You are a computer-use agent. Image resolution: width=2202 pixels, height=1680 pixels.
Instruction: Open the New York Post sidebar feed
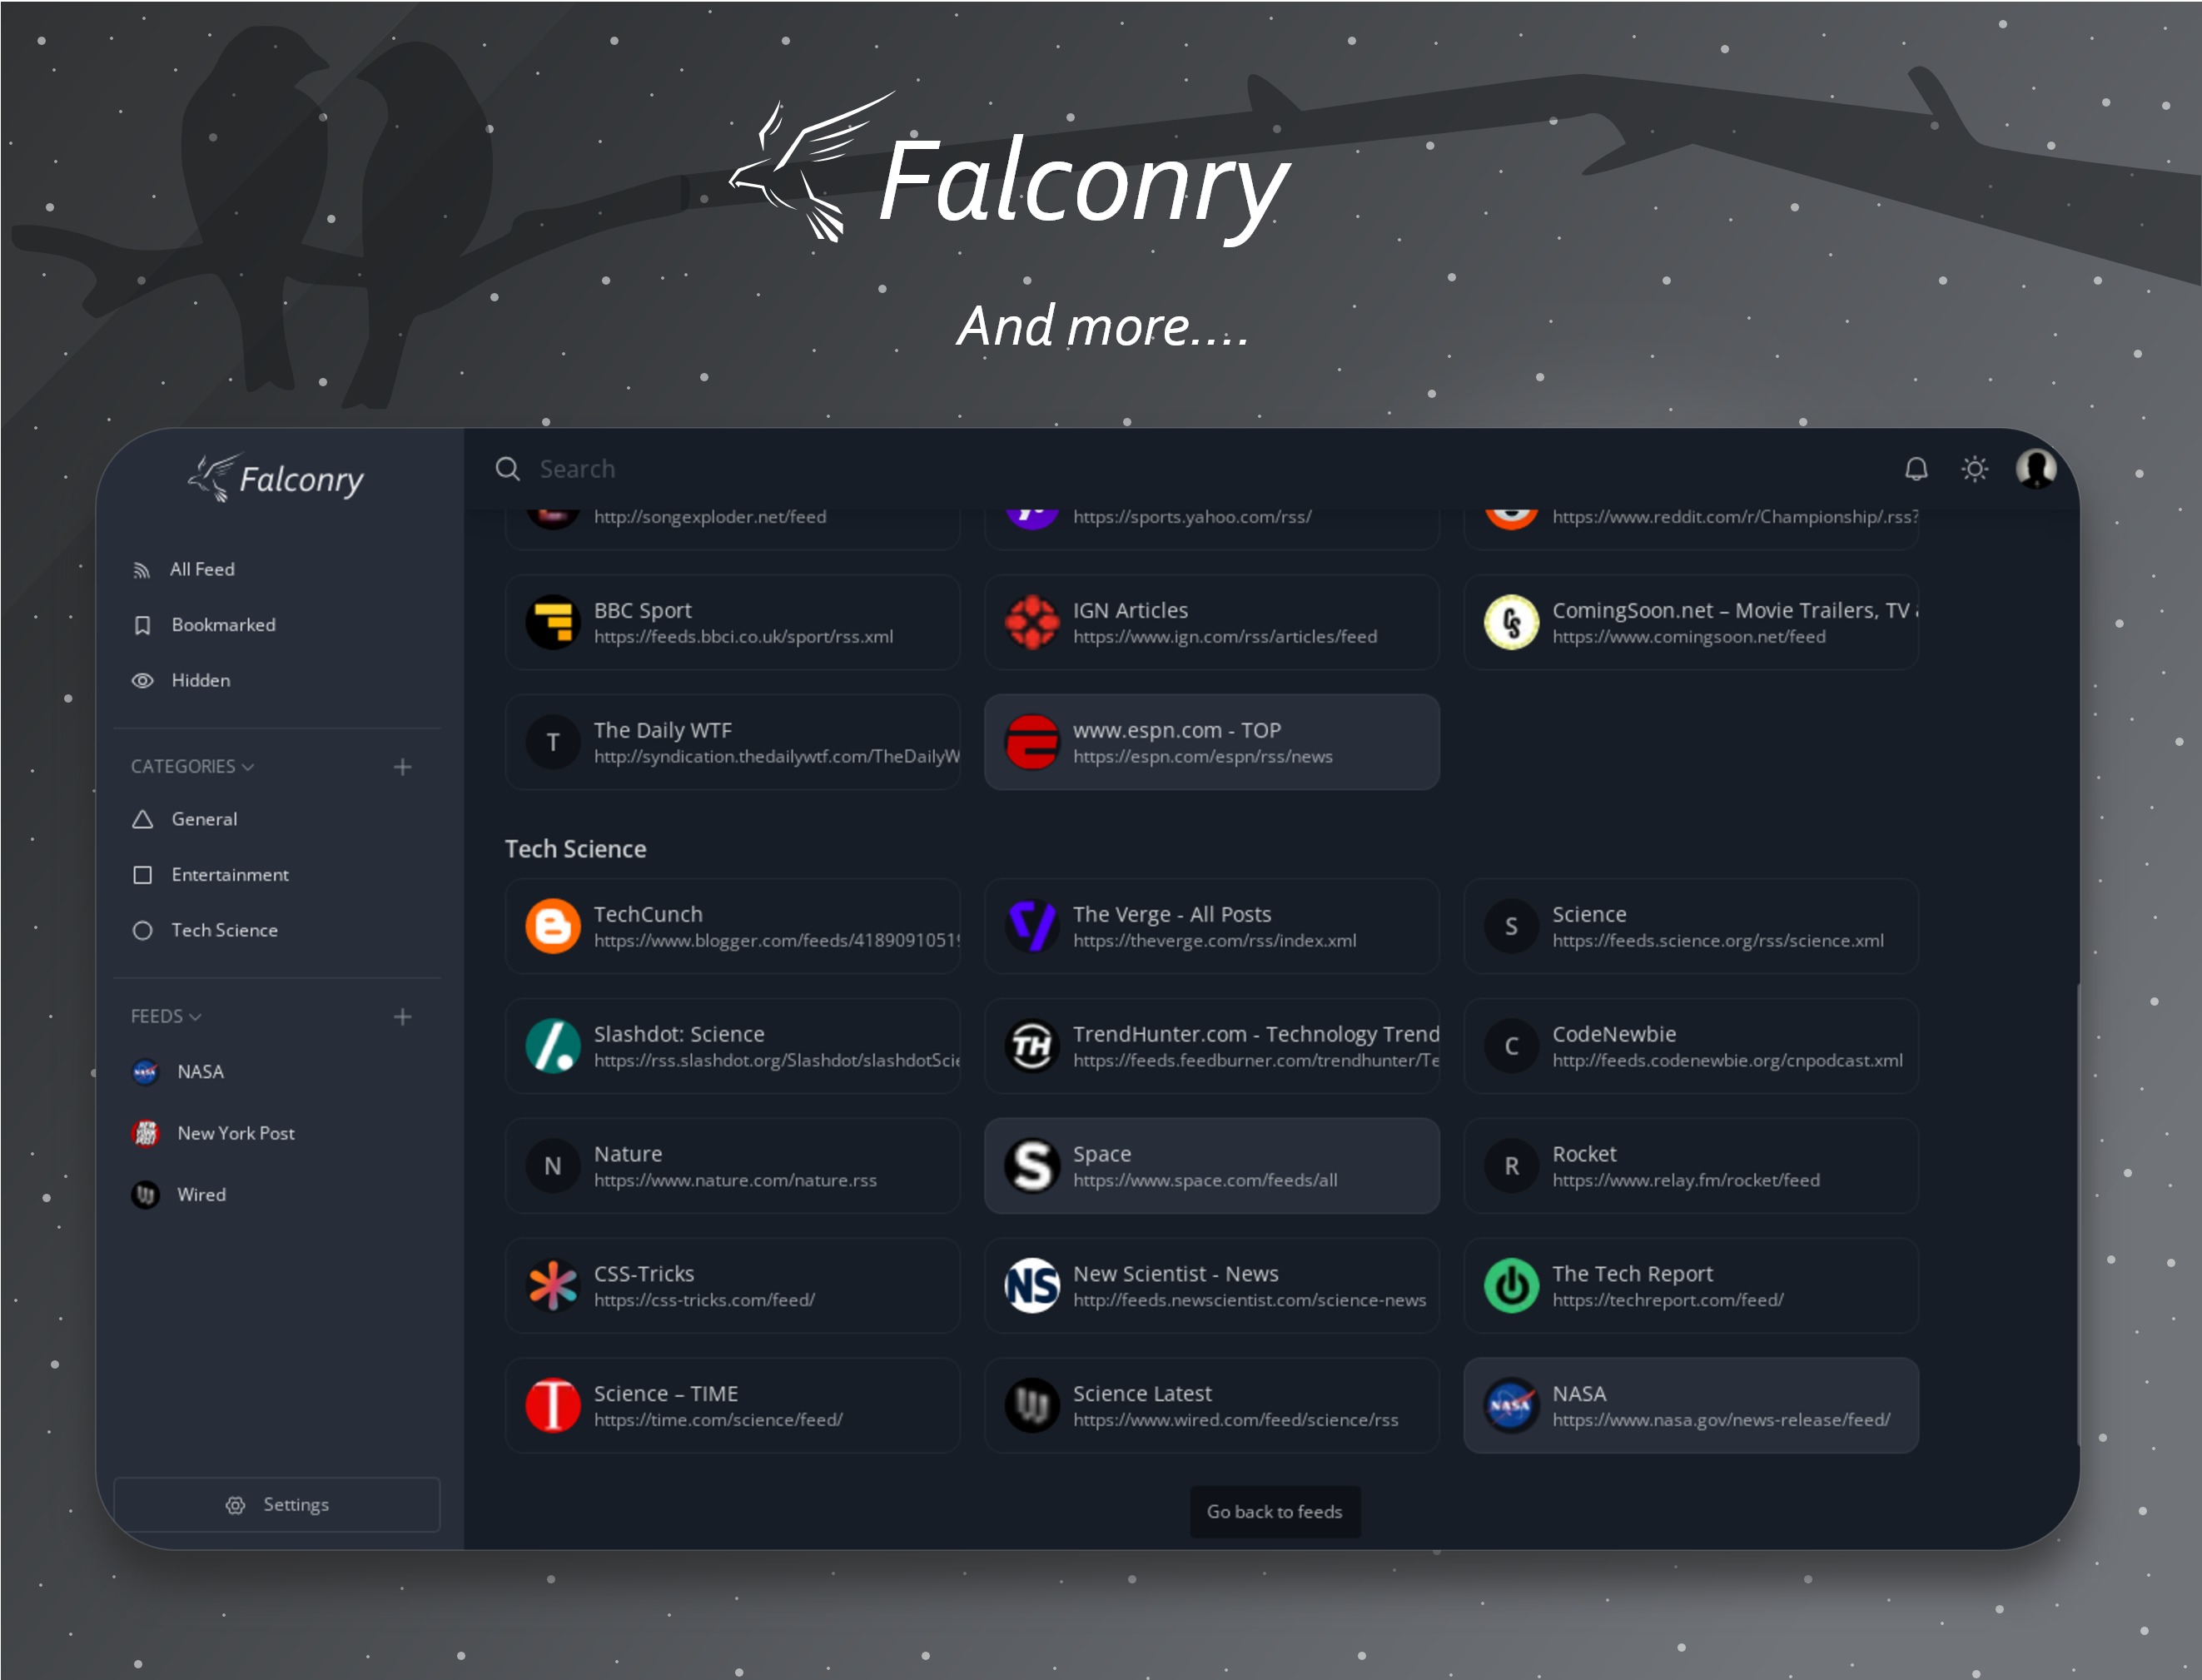[213, 1133]
